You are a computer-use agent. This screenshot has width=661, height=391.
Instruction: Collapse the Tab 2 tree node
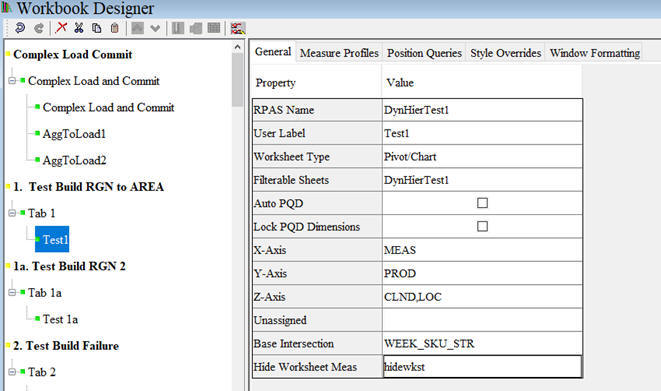12,372
